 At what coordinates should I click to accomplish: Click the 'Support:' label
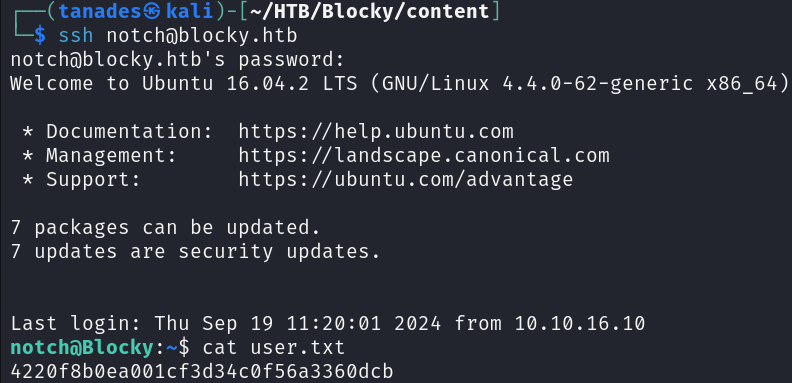click(93, 180)
